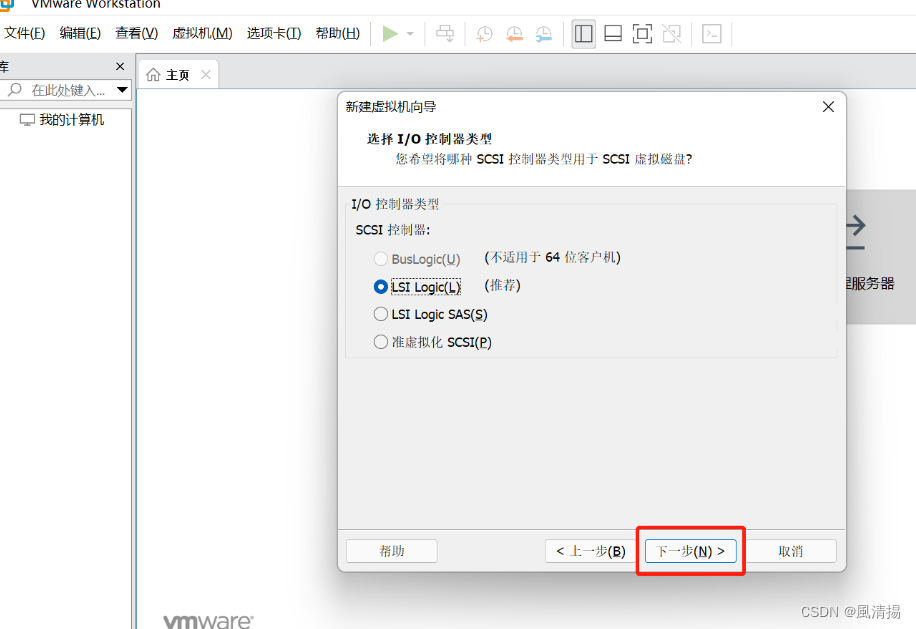Image resolution: width=916 pixels, height=629 pixels.
Task: Open the 文件(F) menu
Action: [24, 33]
